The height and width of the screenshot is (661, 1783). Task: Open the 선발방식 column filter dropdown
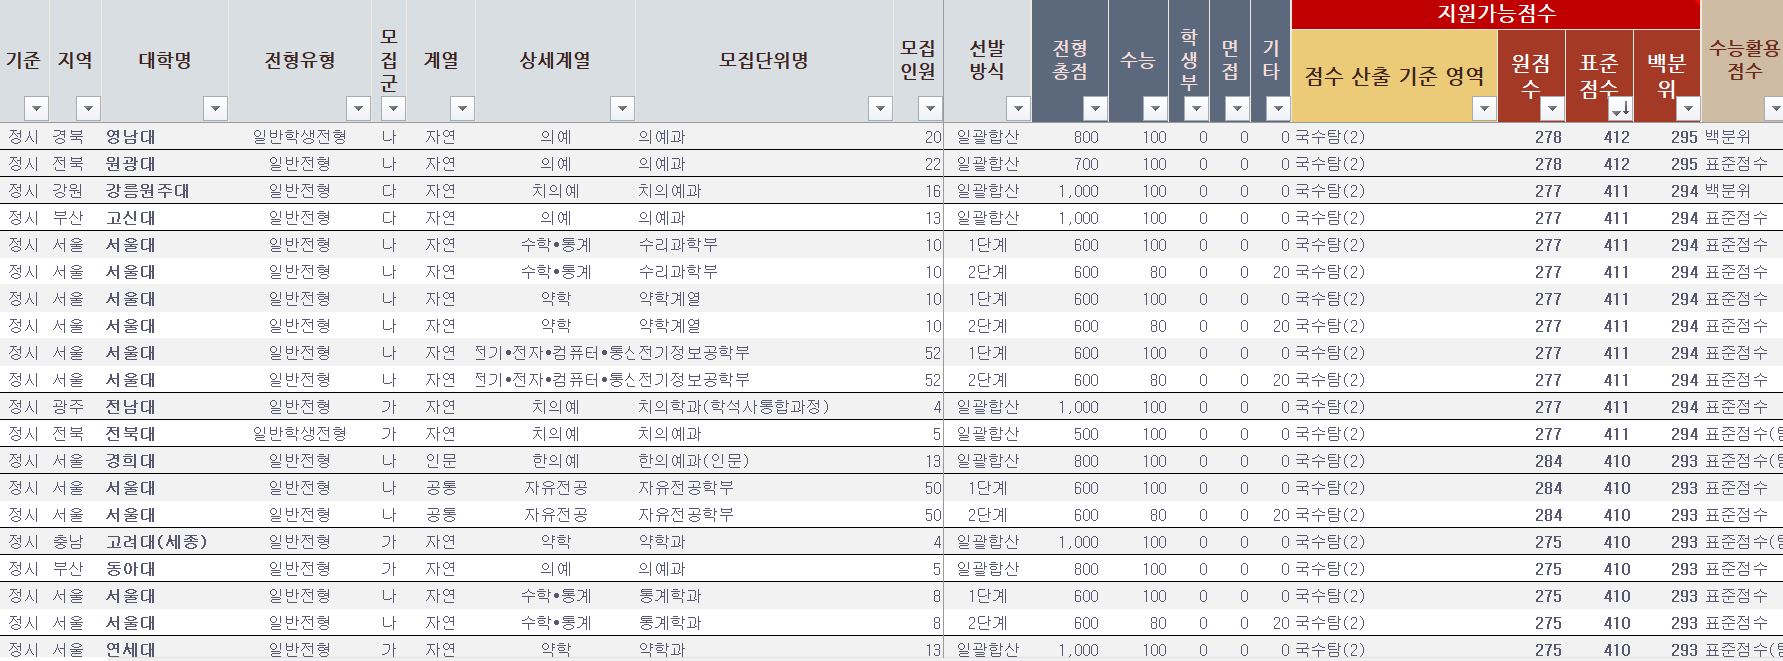pos(1018,108)
